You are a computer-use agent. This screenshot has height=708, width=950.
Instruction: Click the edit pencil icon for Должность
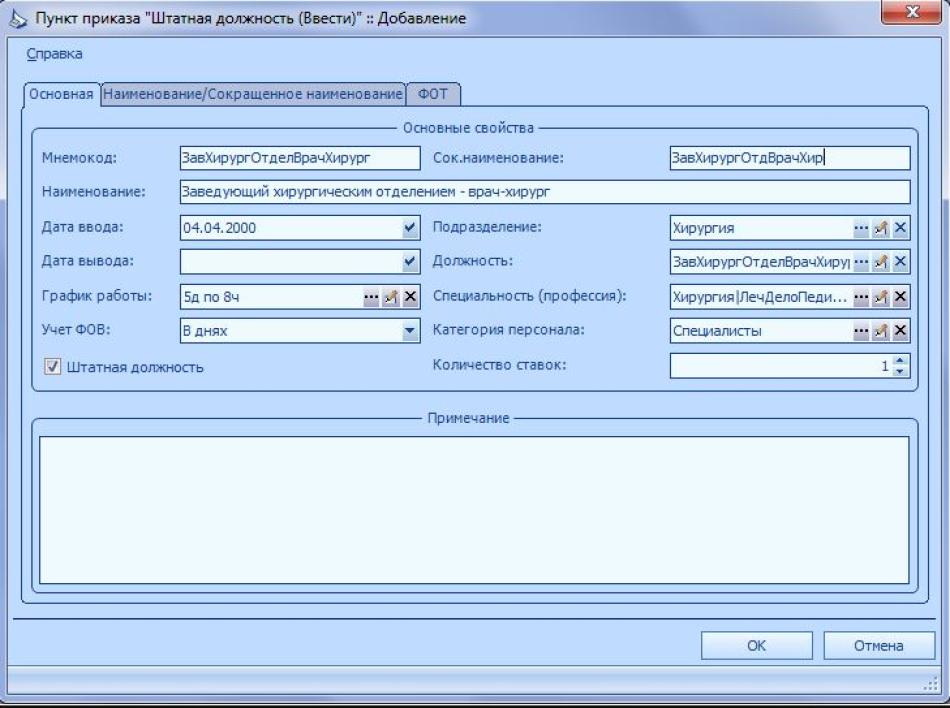pyautogui.click(x=880, y=262)
